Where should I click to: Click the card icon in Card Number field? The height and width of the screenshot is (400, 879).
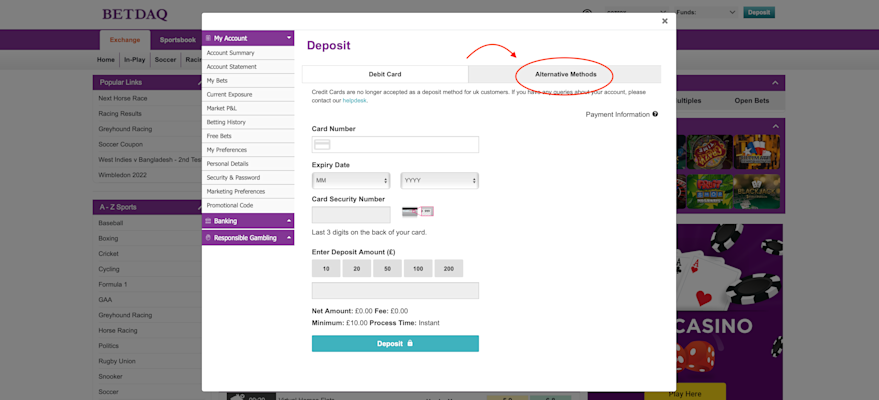coord(322,145)
